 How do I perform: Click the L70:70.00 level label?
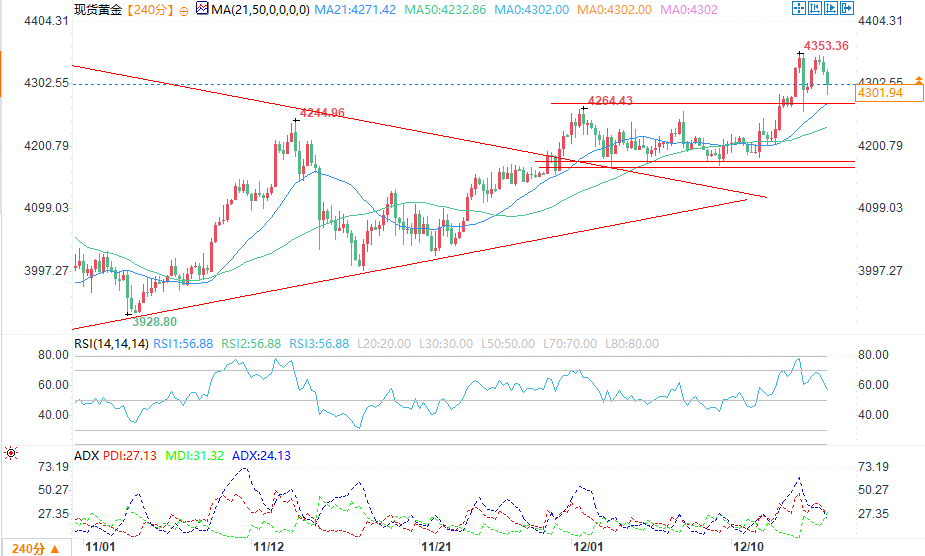tap(570, 344)
